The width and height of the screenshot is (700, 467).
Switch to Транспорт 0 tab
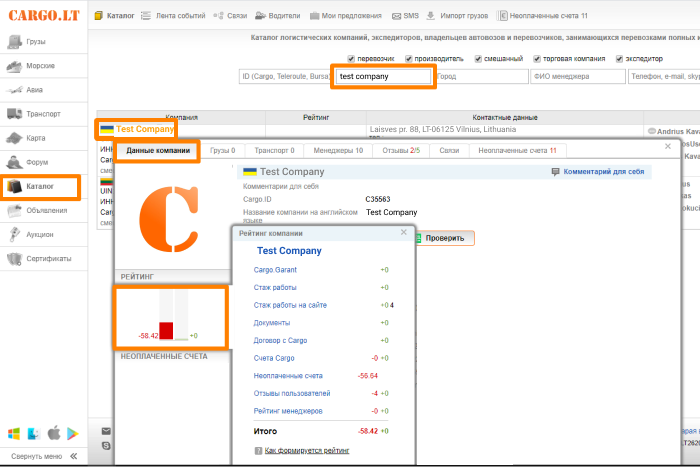coord(274,150)
